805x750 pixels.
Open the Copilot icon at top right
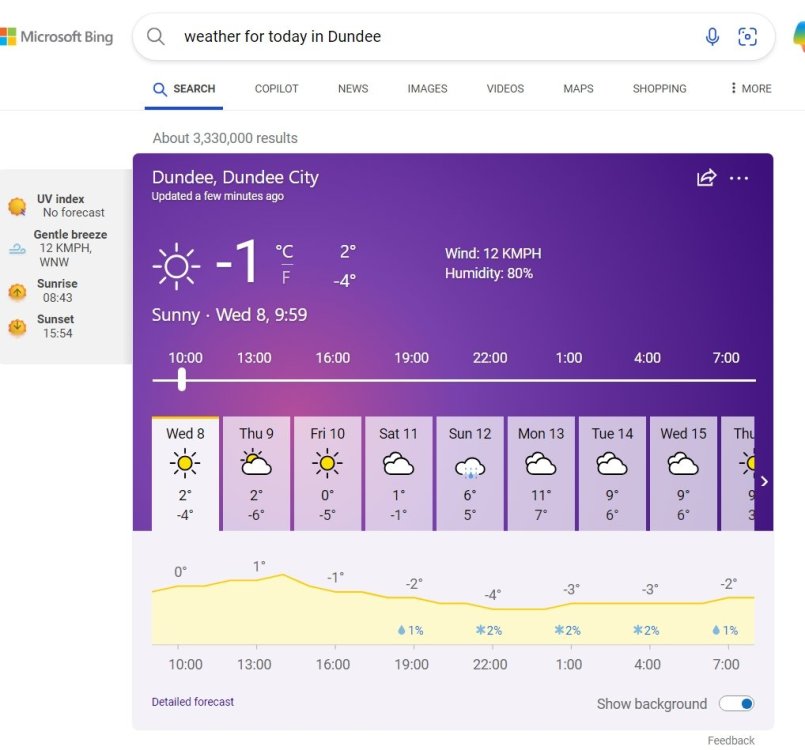click(x=799, y=36)
